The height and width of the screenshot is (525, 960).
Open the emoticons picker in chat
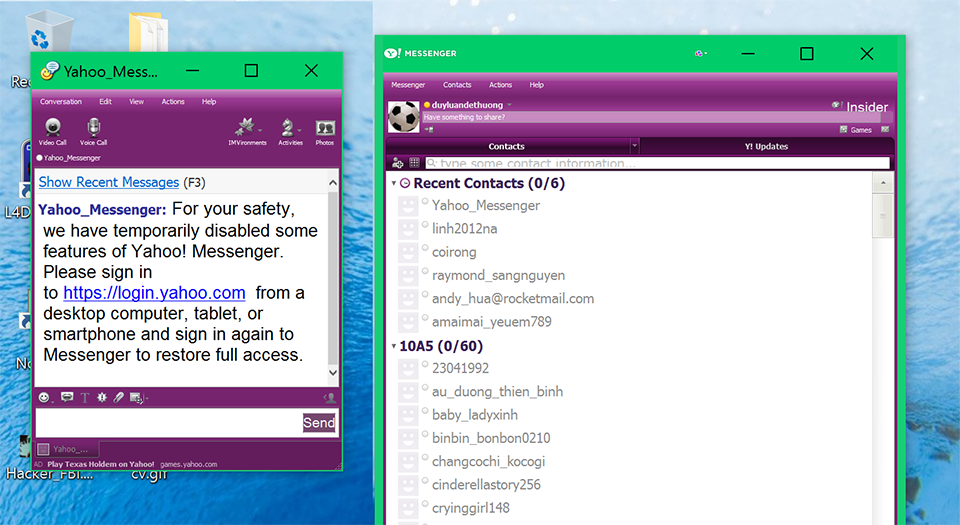tap(43, 397)
